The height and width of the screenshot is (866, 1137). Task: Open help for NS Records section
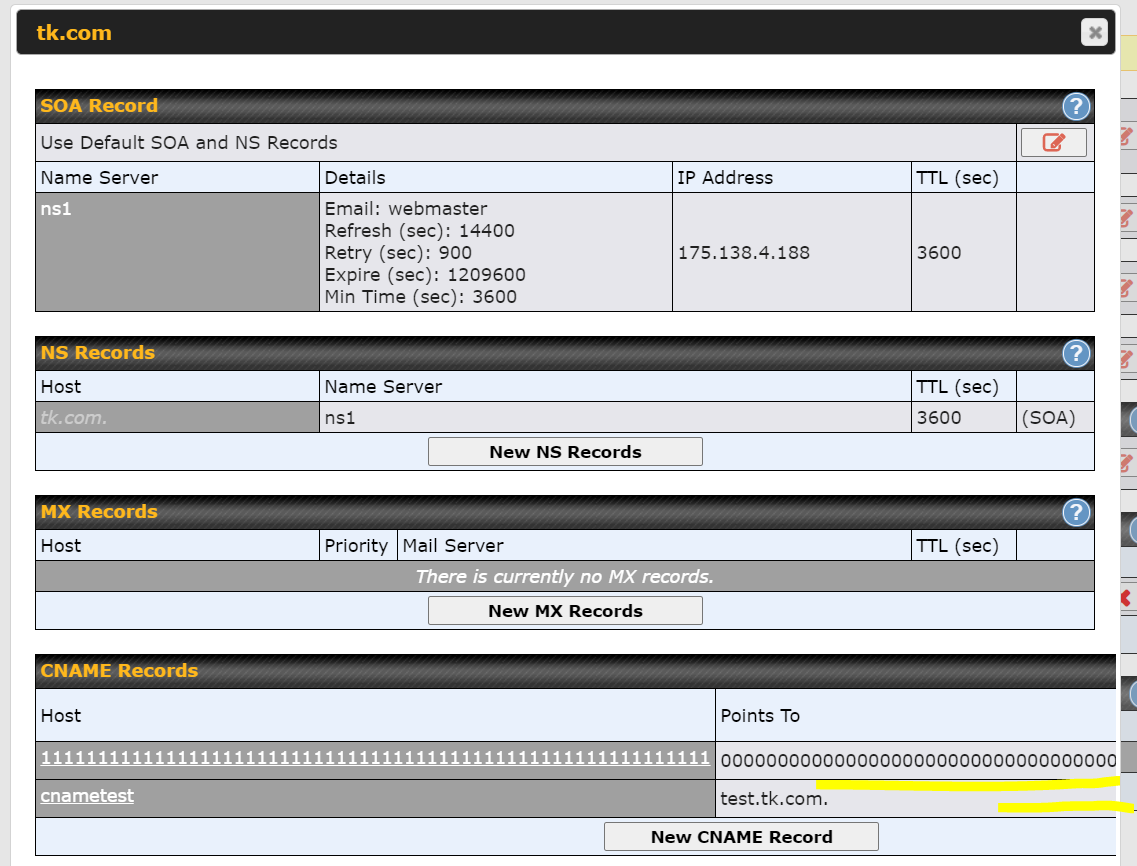click(x=1075, y=353)
